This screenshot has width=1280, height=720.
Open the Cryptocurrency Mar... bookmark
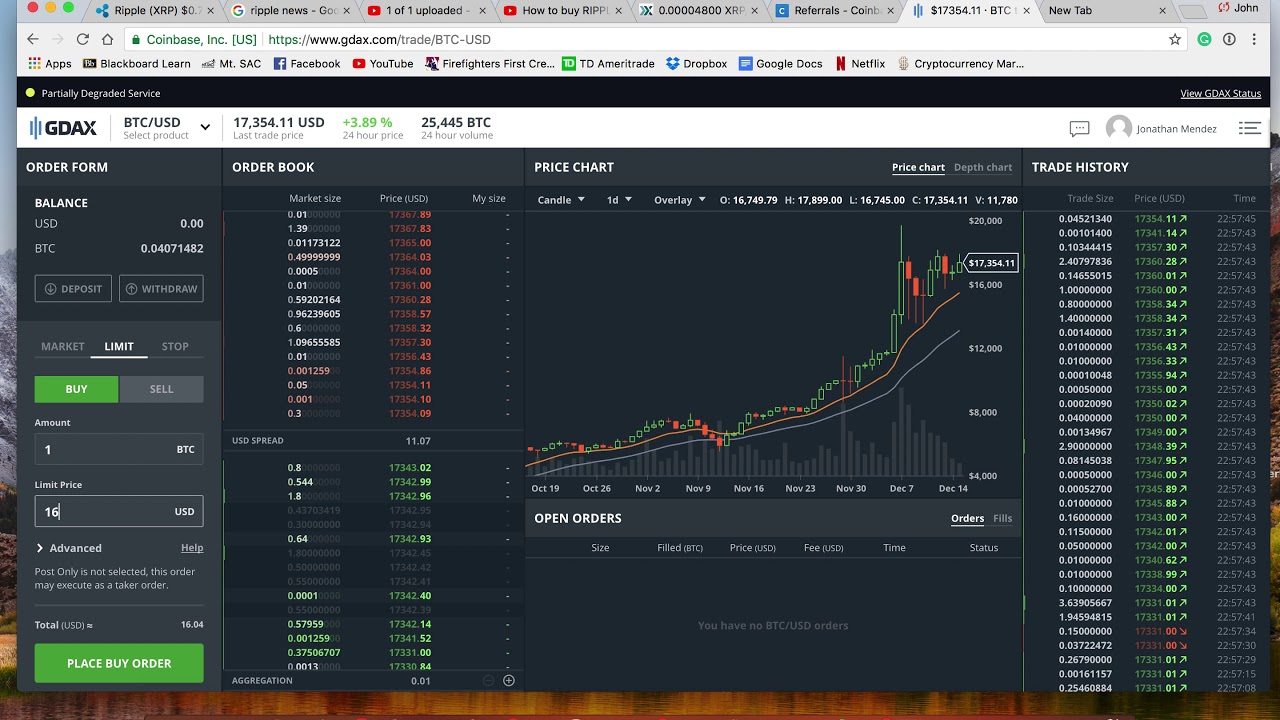(x=960, y=63)
